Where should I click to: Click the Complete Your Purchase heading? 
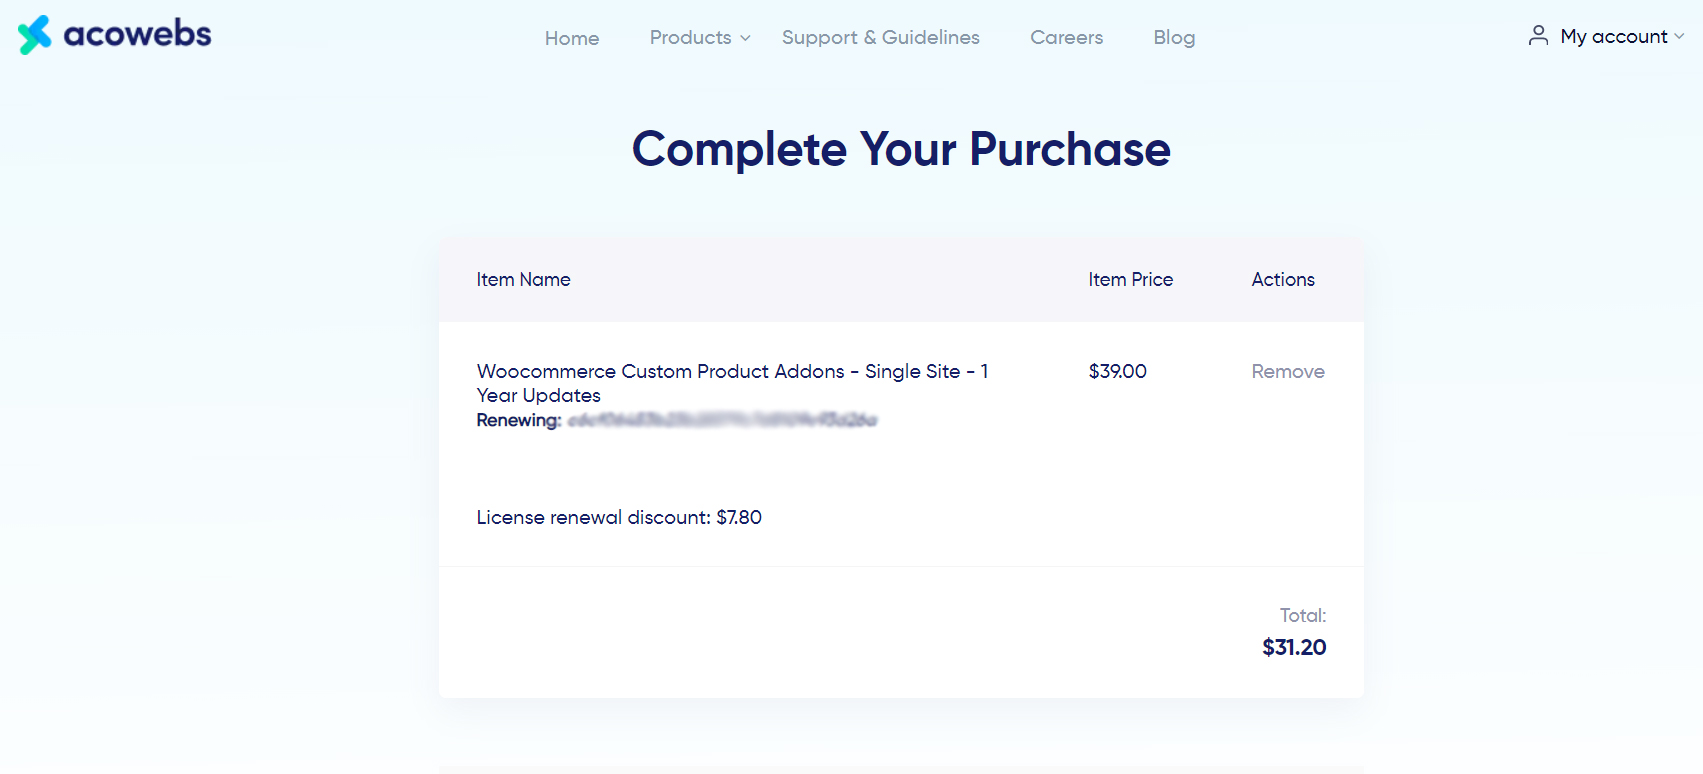901,150
